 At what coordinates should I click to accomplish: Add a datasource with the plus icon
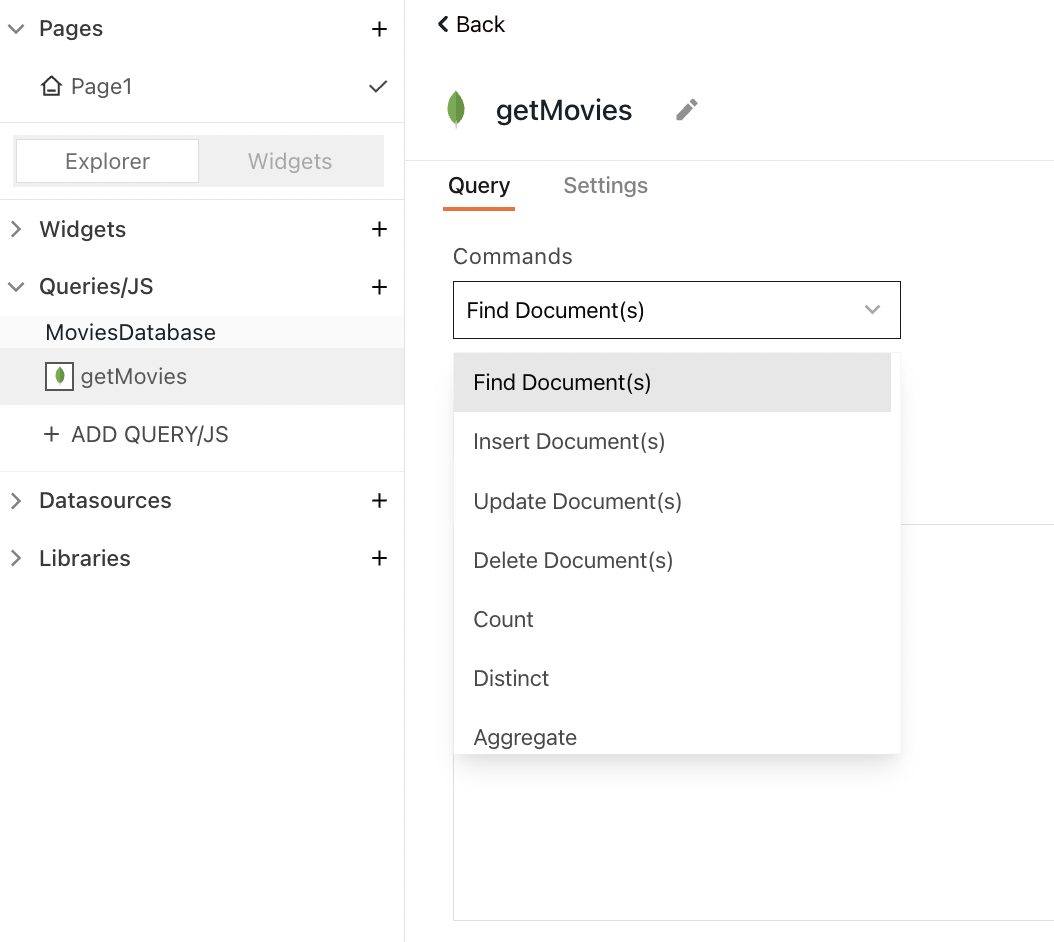click(x=379, y=500)
